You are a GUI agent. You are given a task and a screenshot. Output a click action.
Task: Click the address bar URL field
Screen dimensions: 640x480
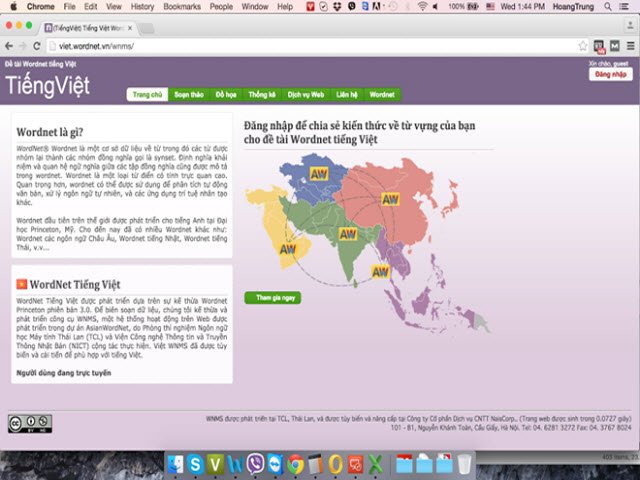click(300, 46)
